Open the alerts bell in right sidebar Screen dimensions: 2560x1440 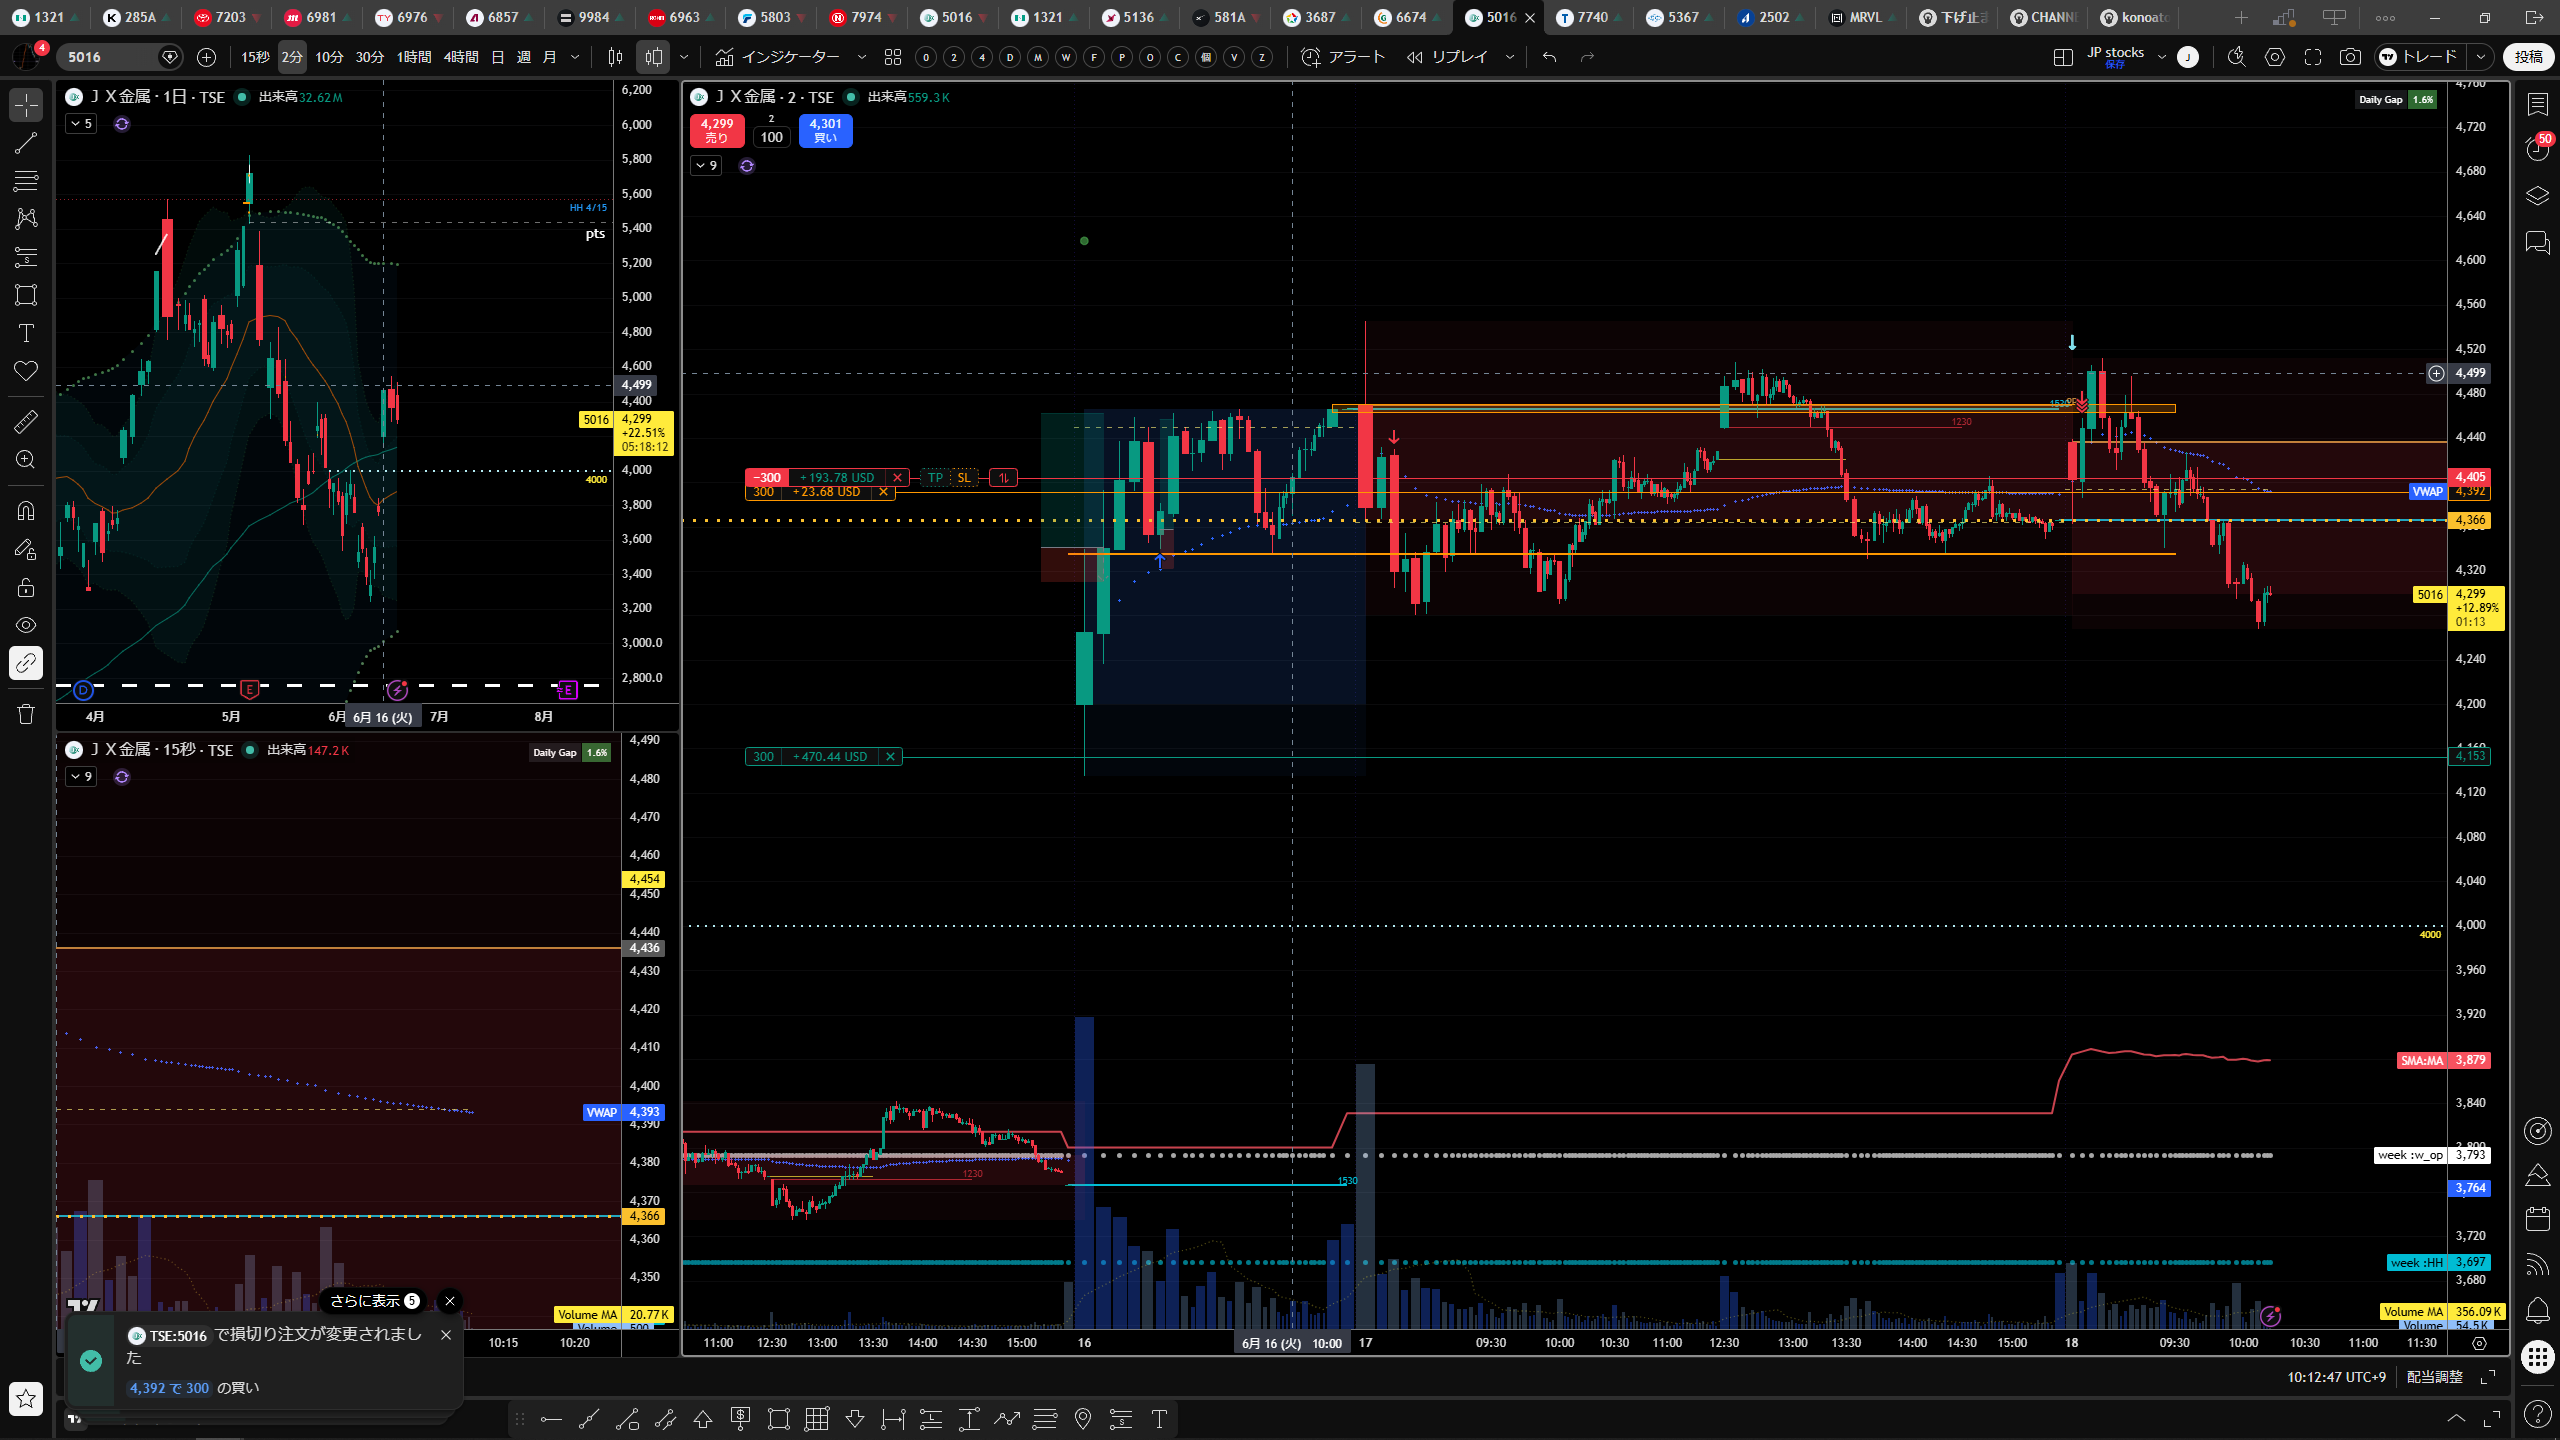[x=2537, y=1310]
